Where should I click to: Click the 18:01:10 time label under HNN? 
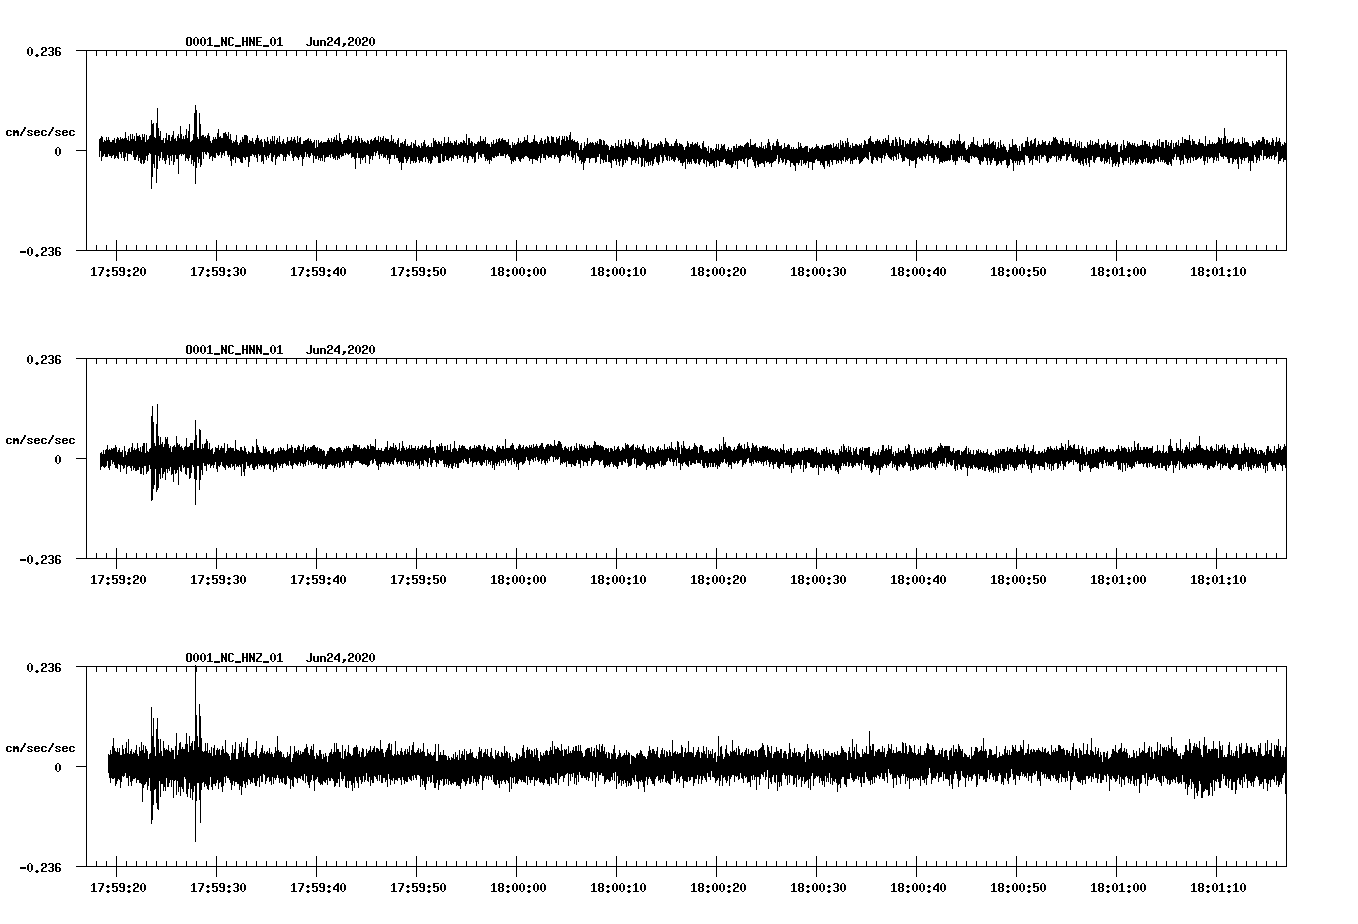[1218, 579]
